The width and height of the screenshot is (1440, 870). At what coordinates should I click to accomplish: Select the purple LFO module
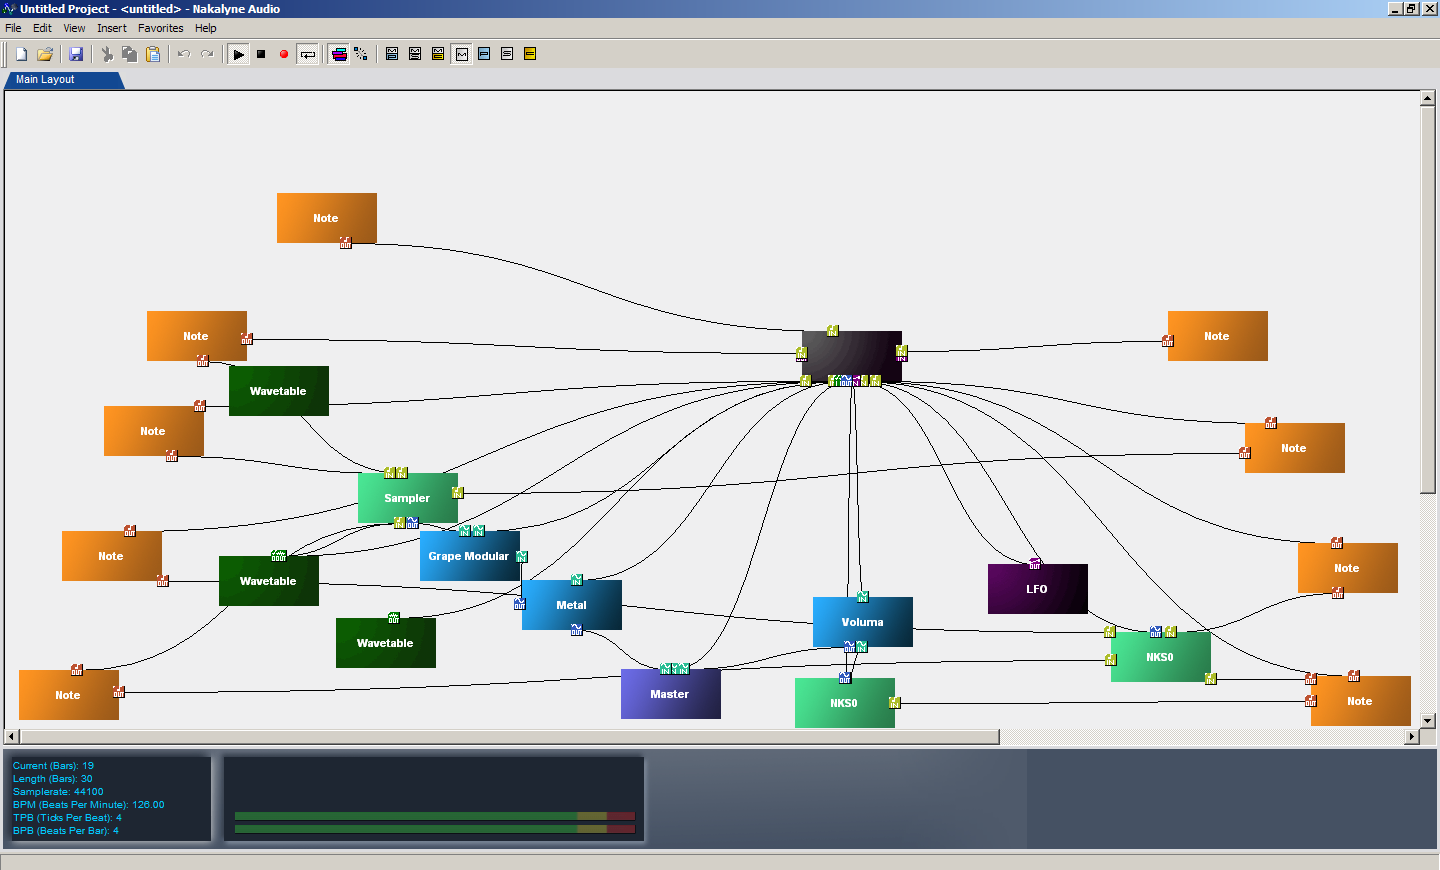(x=1038, y=589)
